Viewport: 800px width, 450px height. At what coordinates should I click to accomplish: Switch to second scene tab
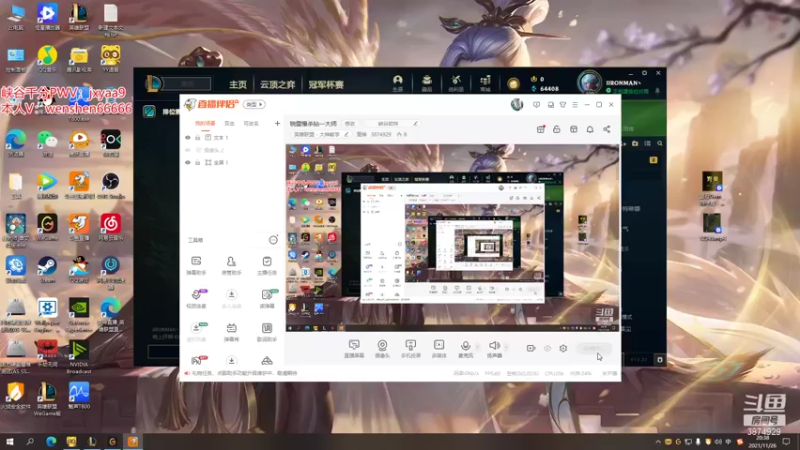click(x=230, y=123)
